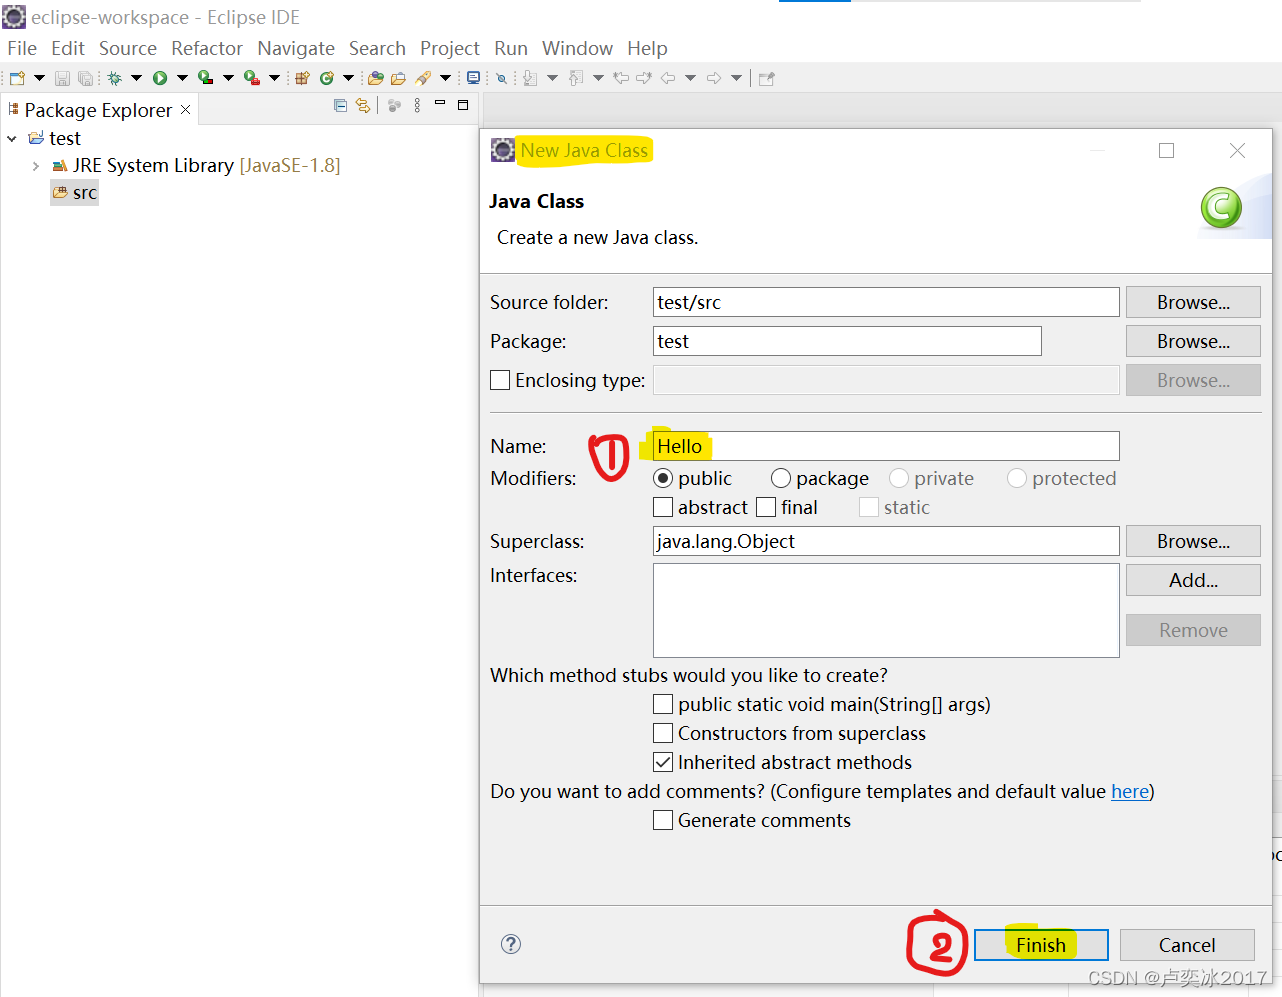The width and height of the screenshot is (1282, 997).
Task: Open the Debug launch dropdown arrow
Action: tap(136, 78)
